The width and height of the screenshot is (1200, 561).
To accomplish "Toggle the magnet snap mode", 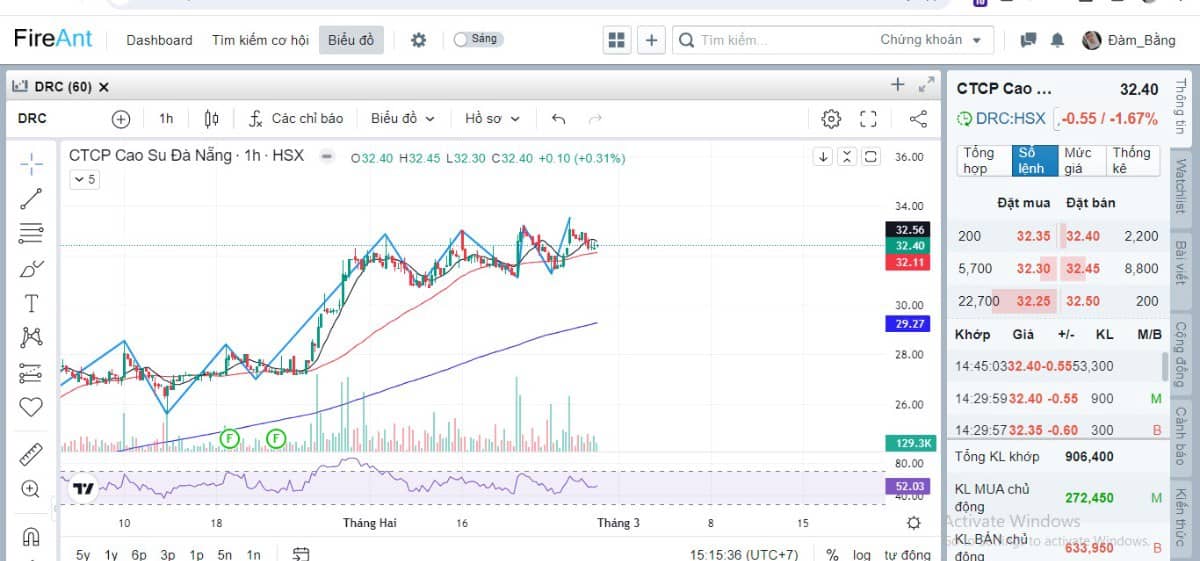I will pyautogui.click(x=31, y=536).
